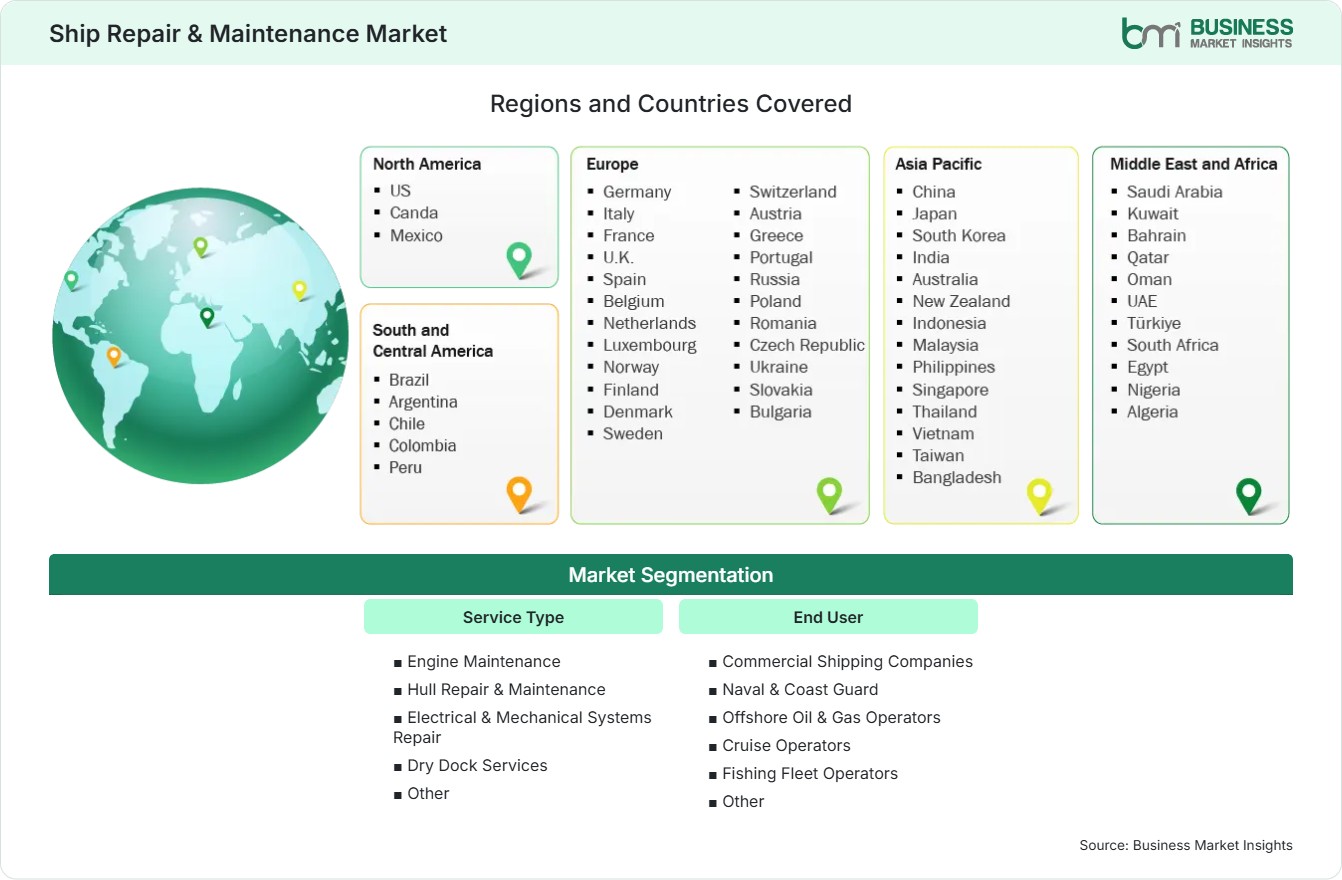1342x880 pixels.
Task: Click 'Canda' in North America list
Action: pos(414,212)
